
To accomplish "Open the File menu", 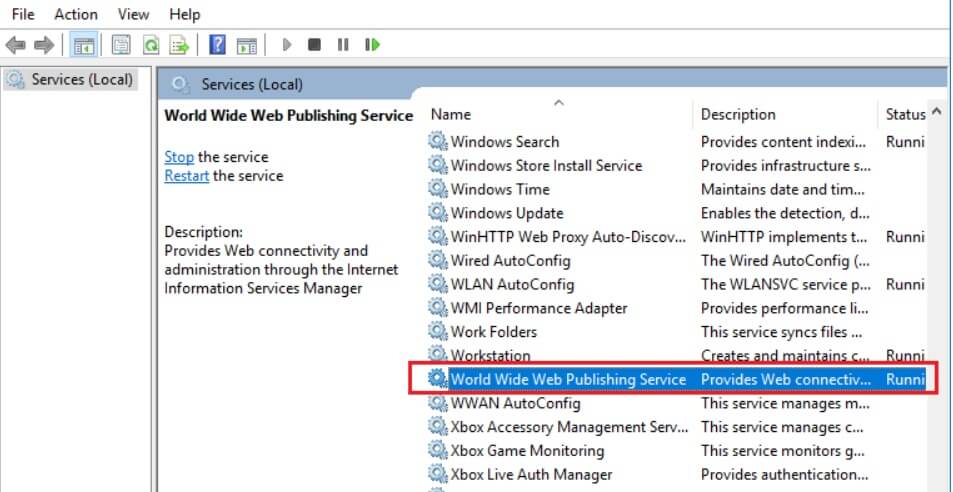I will click(x=22, y=14).
